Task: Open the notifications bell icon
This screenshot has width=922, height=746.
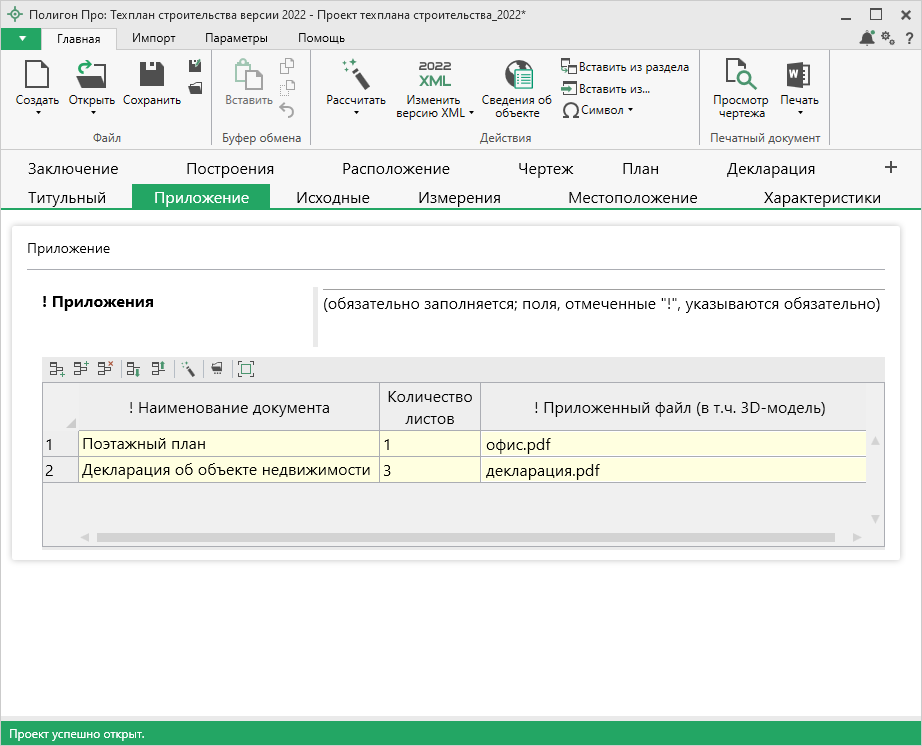Action: coord(866,38)
